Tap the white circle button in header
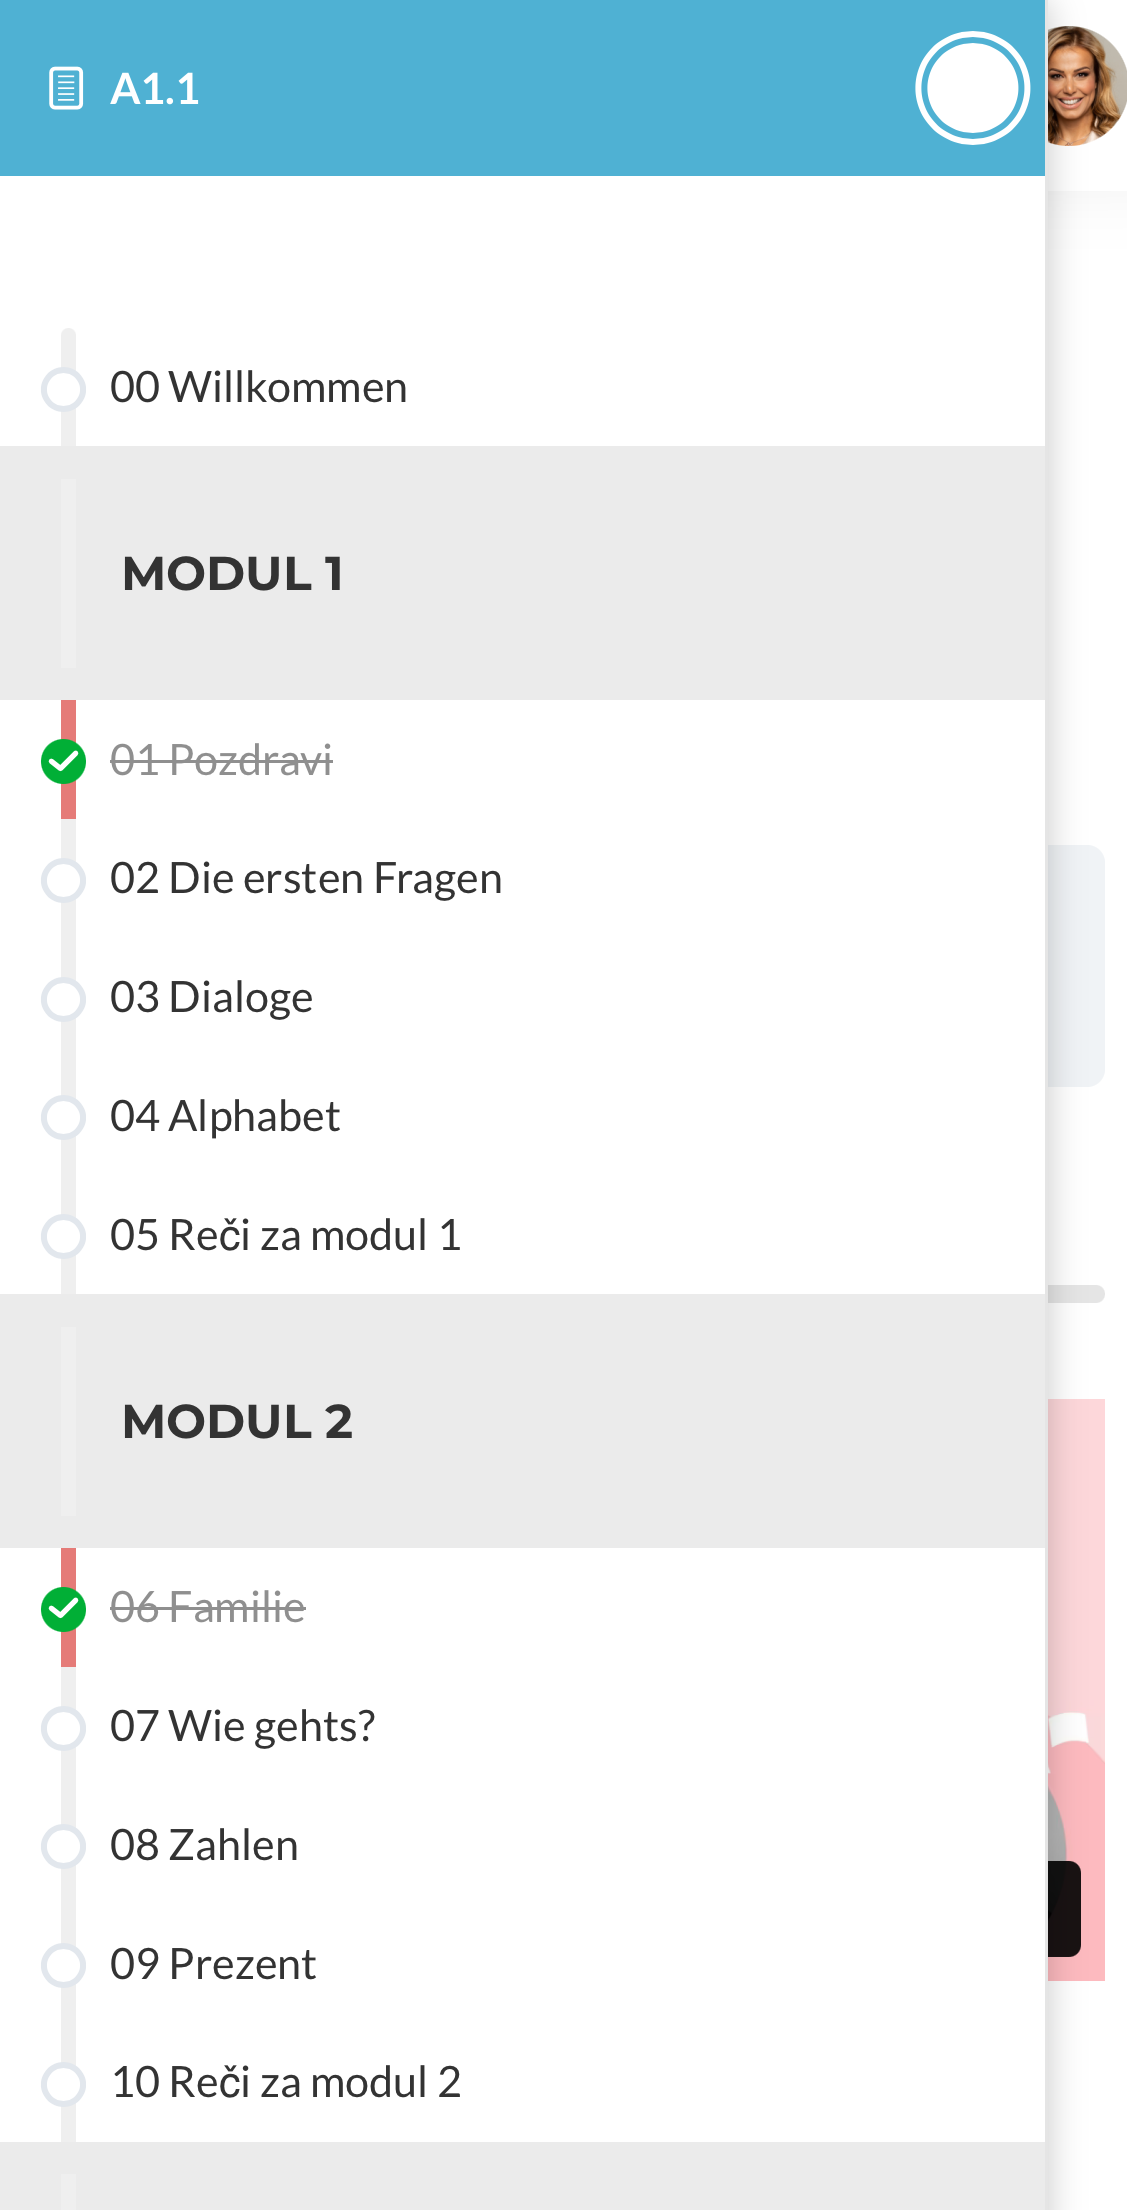This screenshot has height=2210, width=1127. click(x=972, y=88)
